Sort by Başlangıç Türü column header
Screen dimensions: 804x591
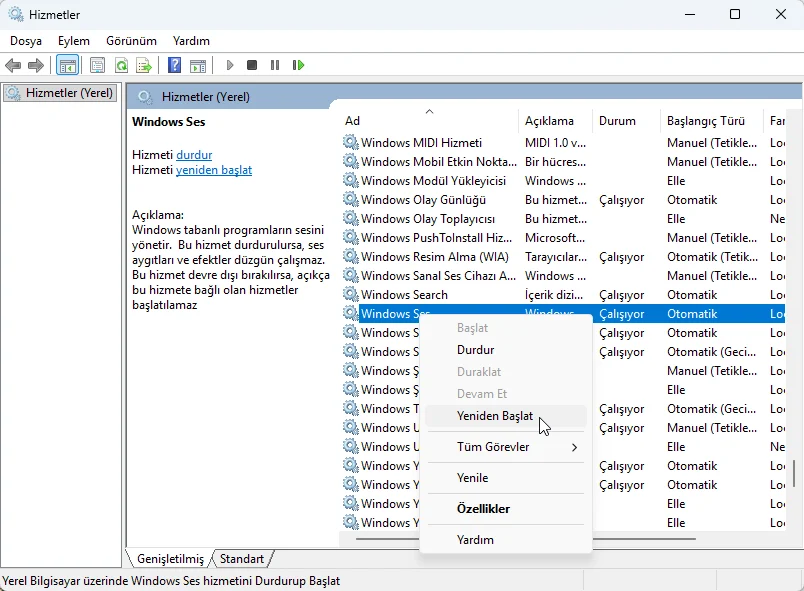click(x=712, y=121)
